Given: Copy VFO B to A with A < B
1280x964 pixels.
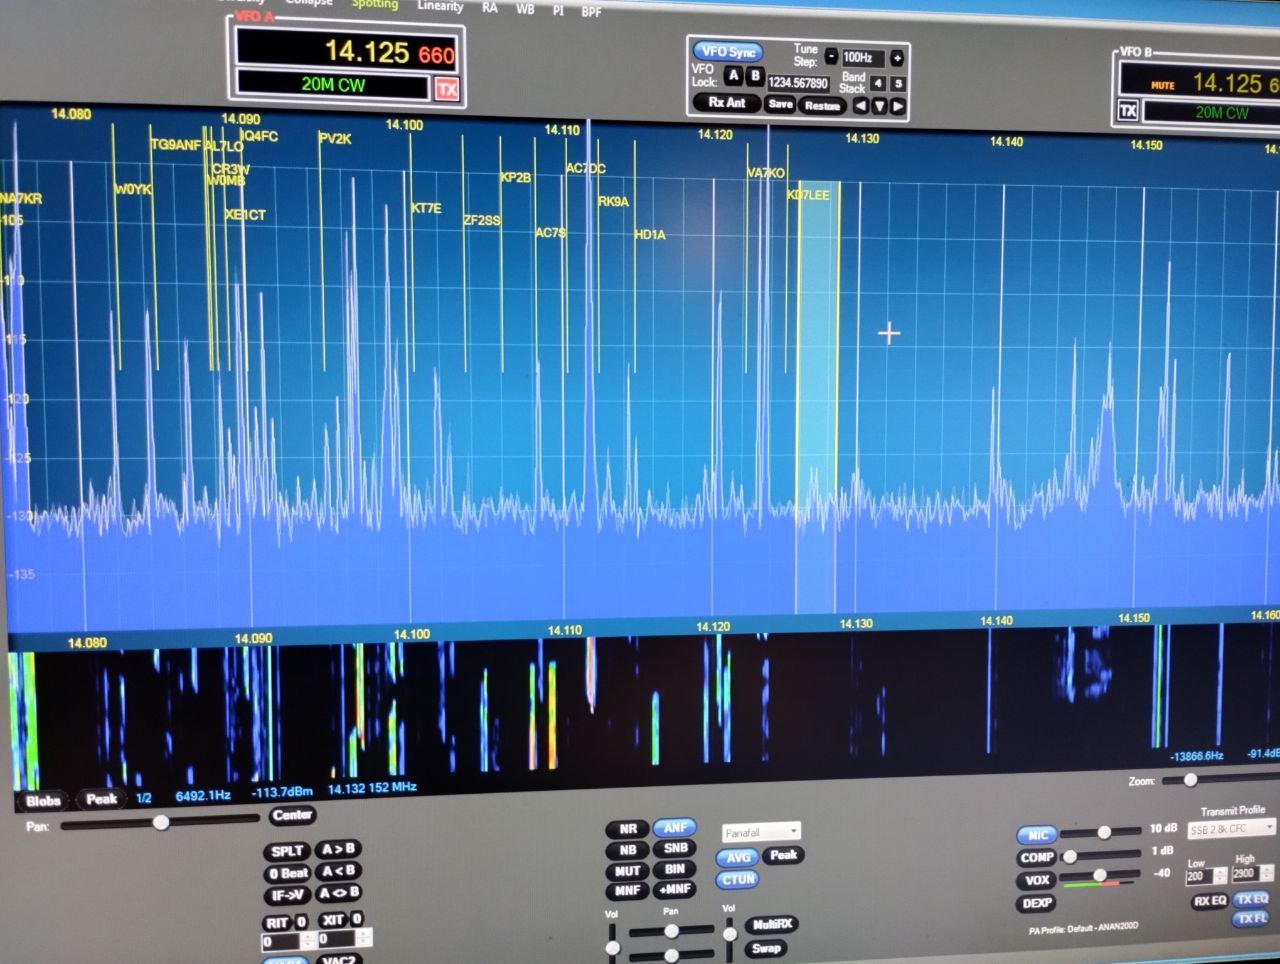Looking at the screenshot, I should 338,871.
